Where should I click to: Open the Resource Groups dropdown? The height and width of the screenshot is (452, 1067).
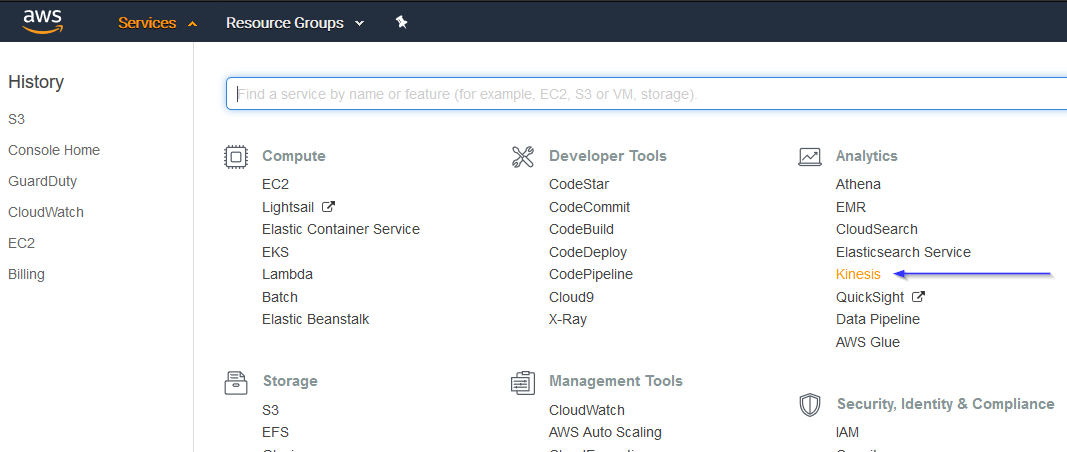click(x=295, y=22)
